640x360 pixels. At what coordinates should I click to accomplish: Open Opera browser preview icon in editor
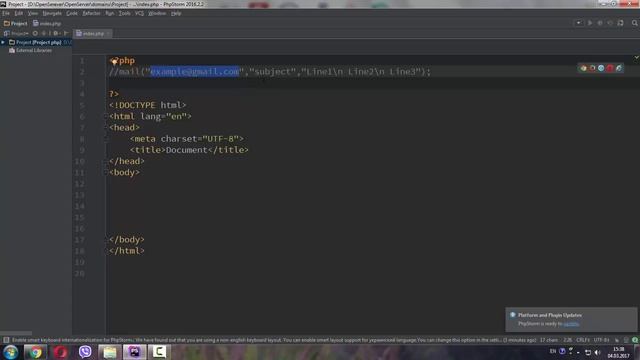tap(610, 68)
